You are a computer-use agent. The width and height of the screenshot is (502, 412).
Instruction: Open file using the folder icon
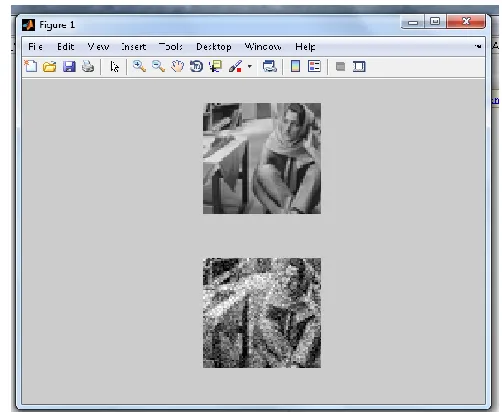click(x=50, y=67)
